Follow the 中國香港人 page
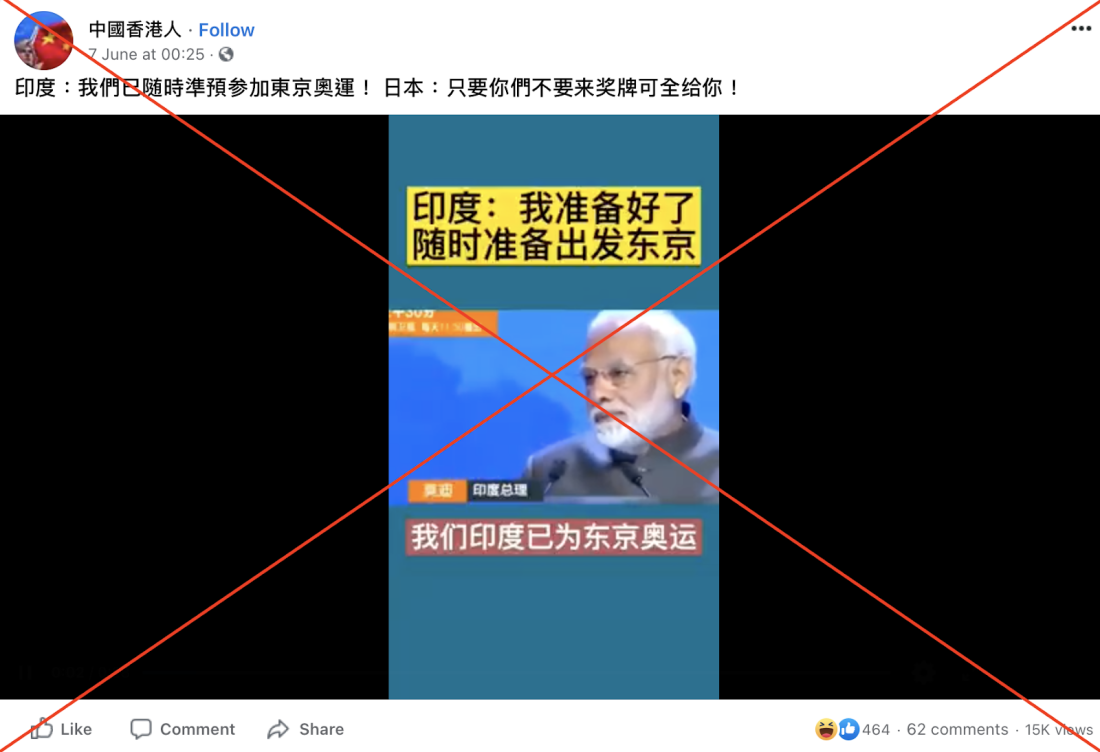1100x752 pixels. tap(226, 30)
